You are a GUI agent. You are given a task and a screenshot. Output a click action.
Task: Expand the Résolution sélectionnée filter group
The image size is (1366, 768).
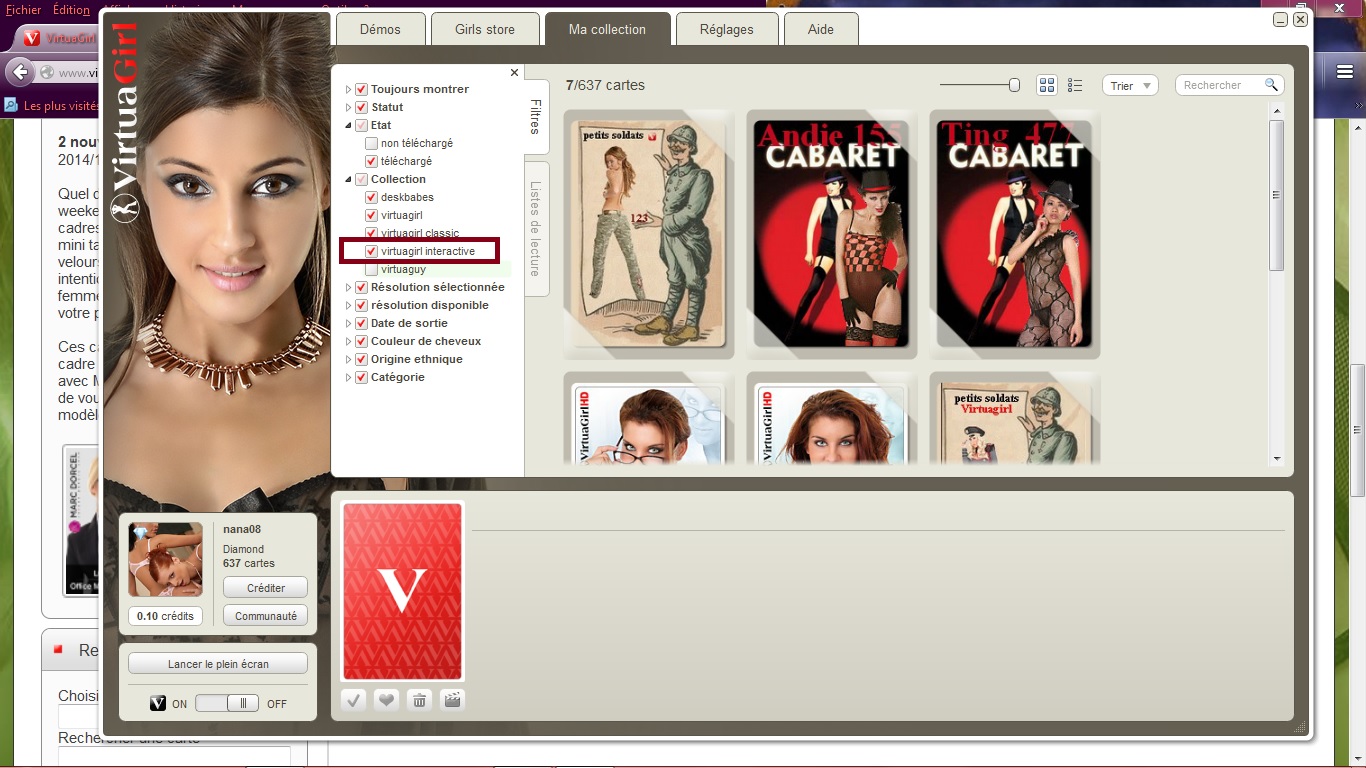349,287
